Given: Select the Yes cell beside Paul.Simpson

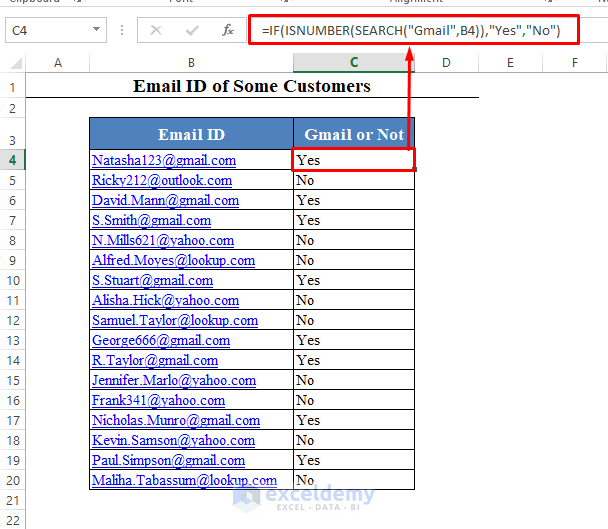Looking at the screenshot, I should tap(354, 460).
